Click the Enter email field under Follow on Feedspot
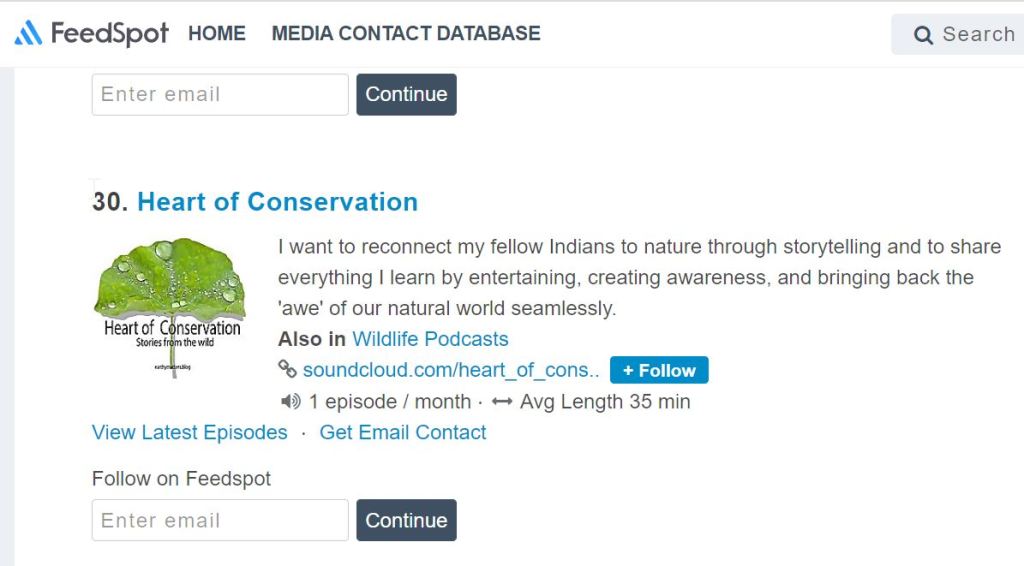The width and height of the screenshot is (1024, 566). tap(220, 521)
